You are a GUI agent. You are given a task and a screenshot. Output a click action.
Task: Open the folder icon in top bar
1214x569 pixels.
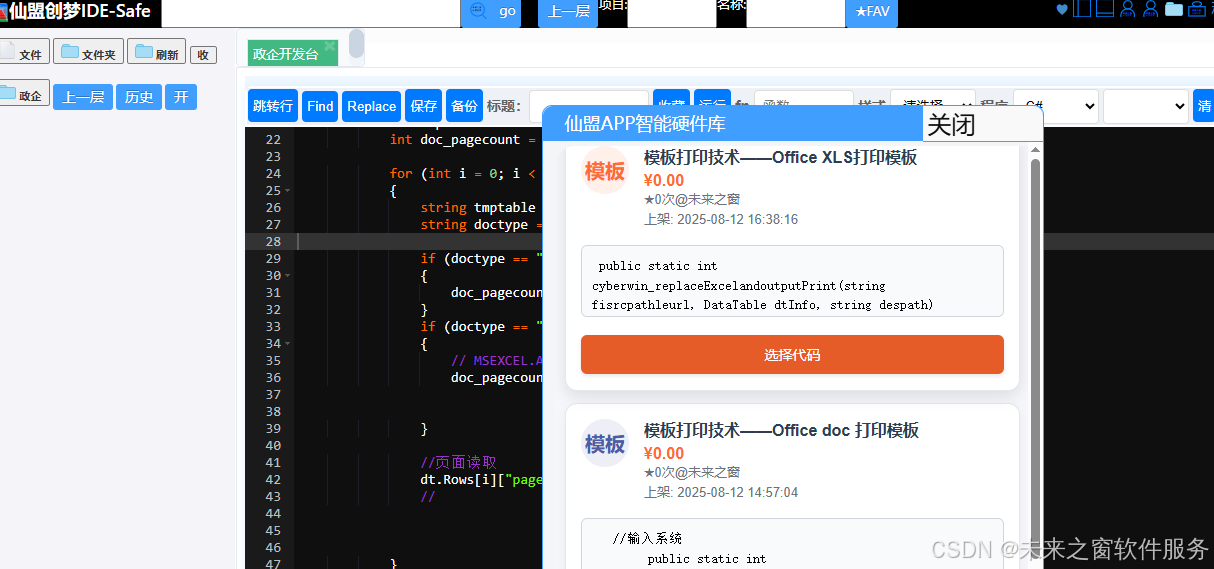1173,9
